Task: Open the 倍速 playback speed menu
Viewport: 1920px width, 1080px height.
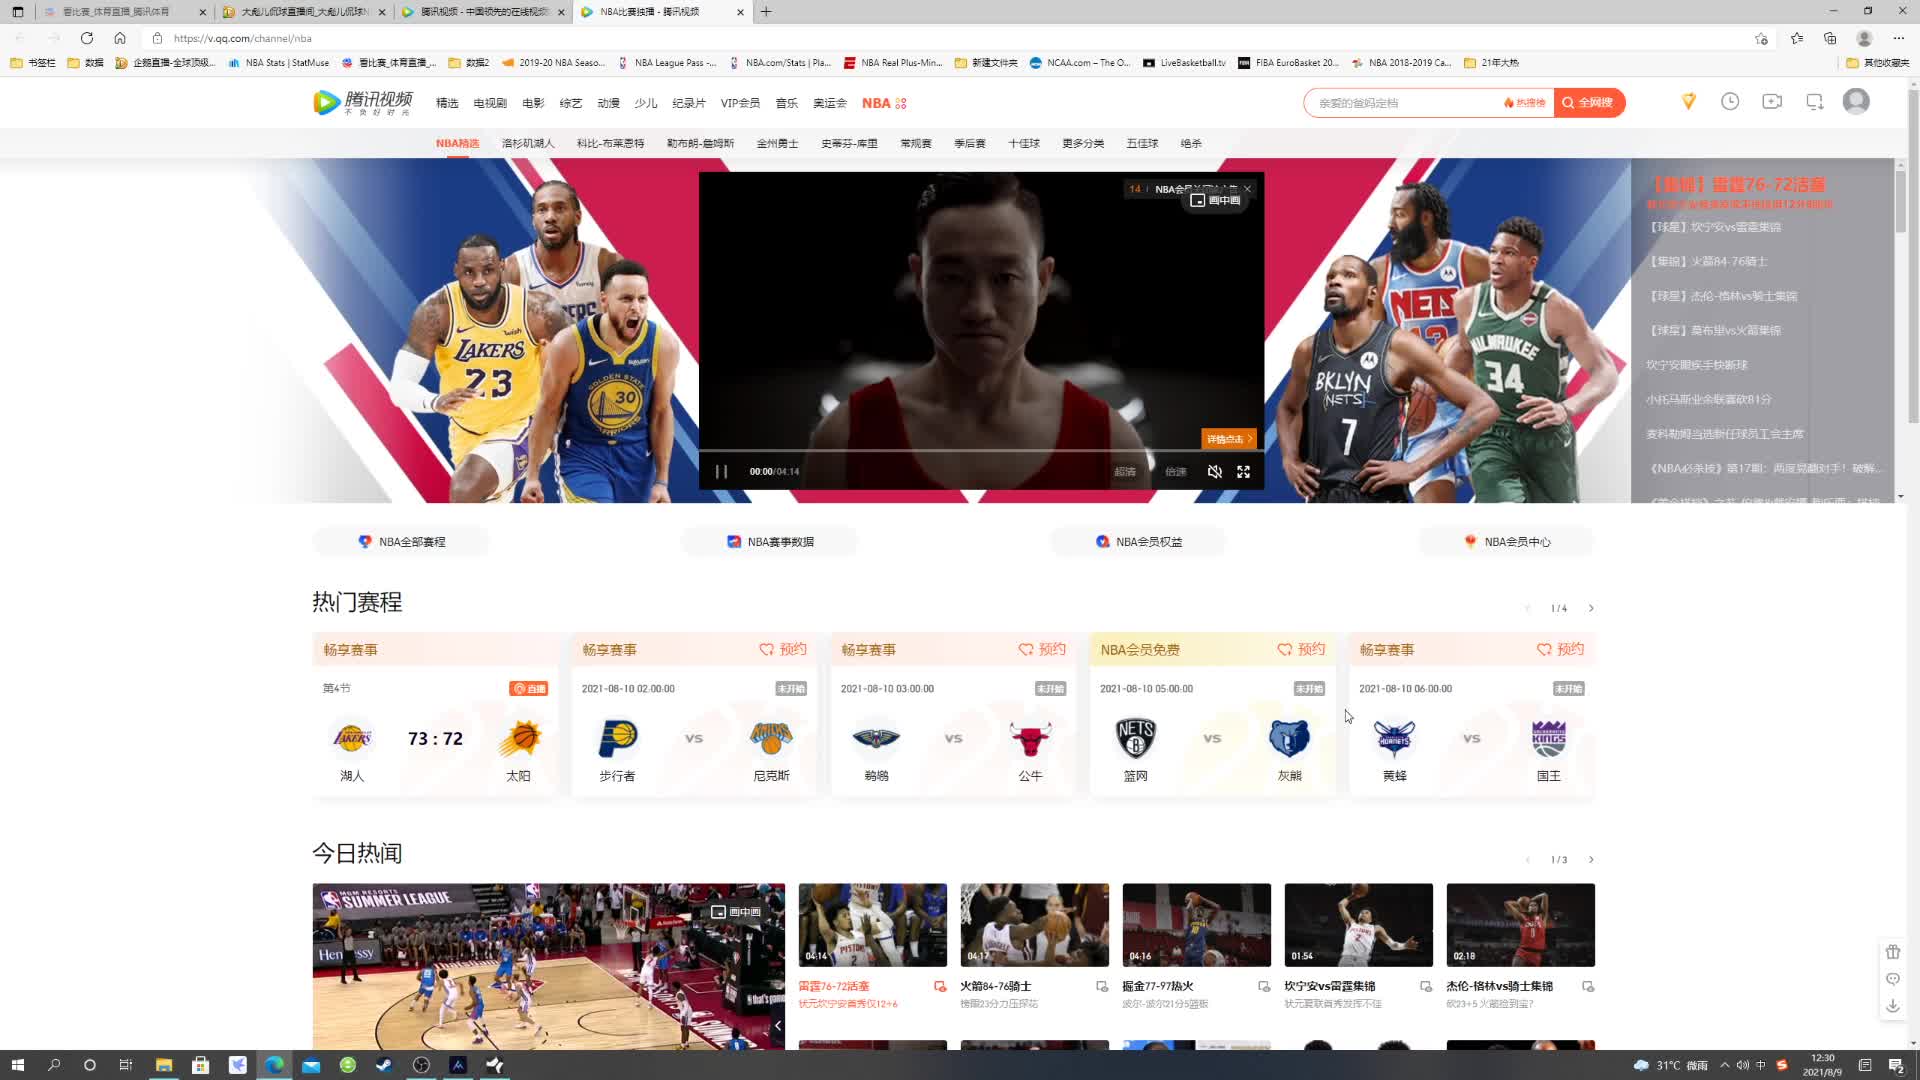Action: click(1176, 472)
